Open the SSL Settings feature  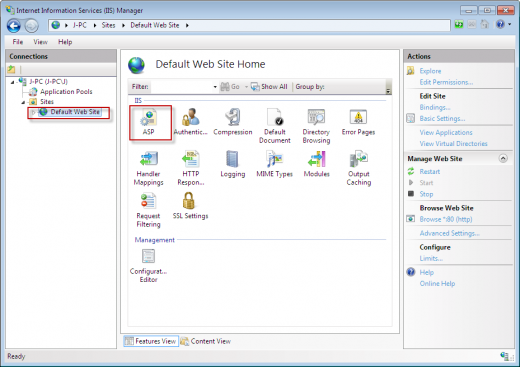(190, 206)
